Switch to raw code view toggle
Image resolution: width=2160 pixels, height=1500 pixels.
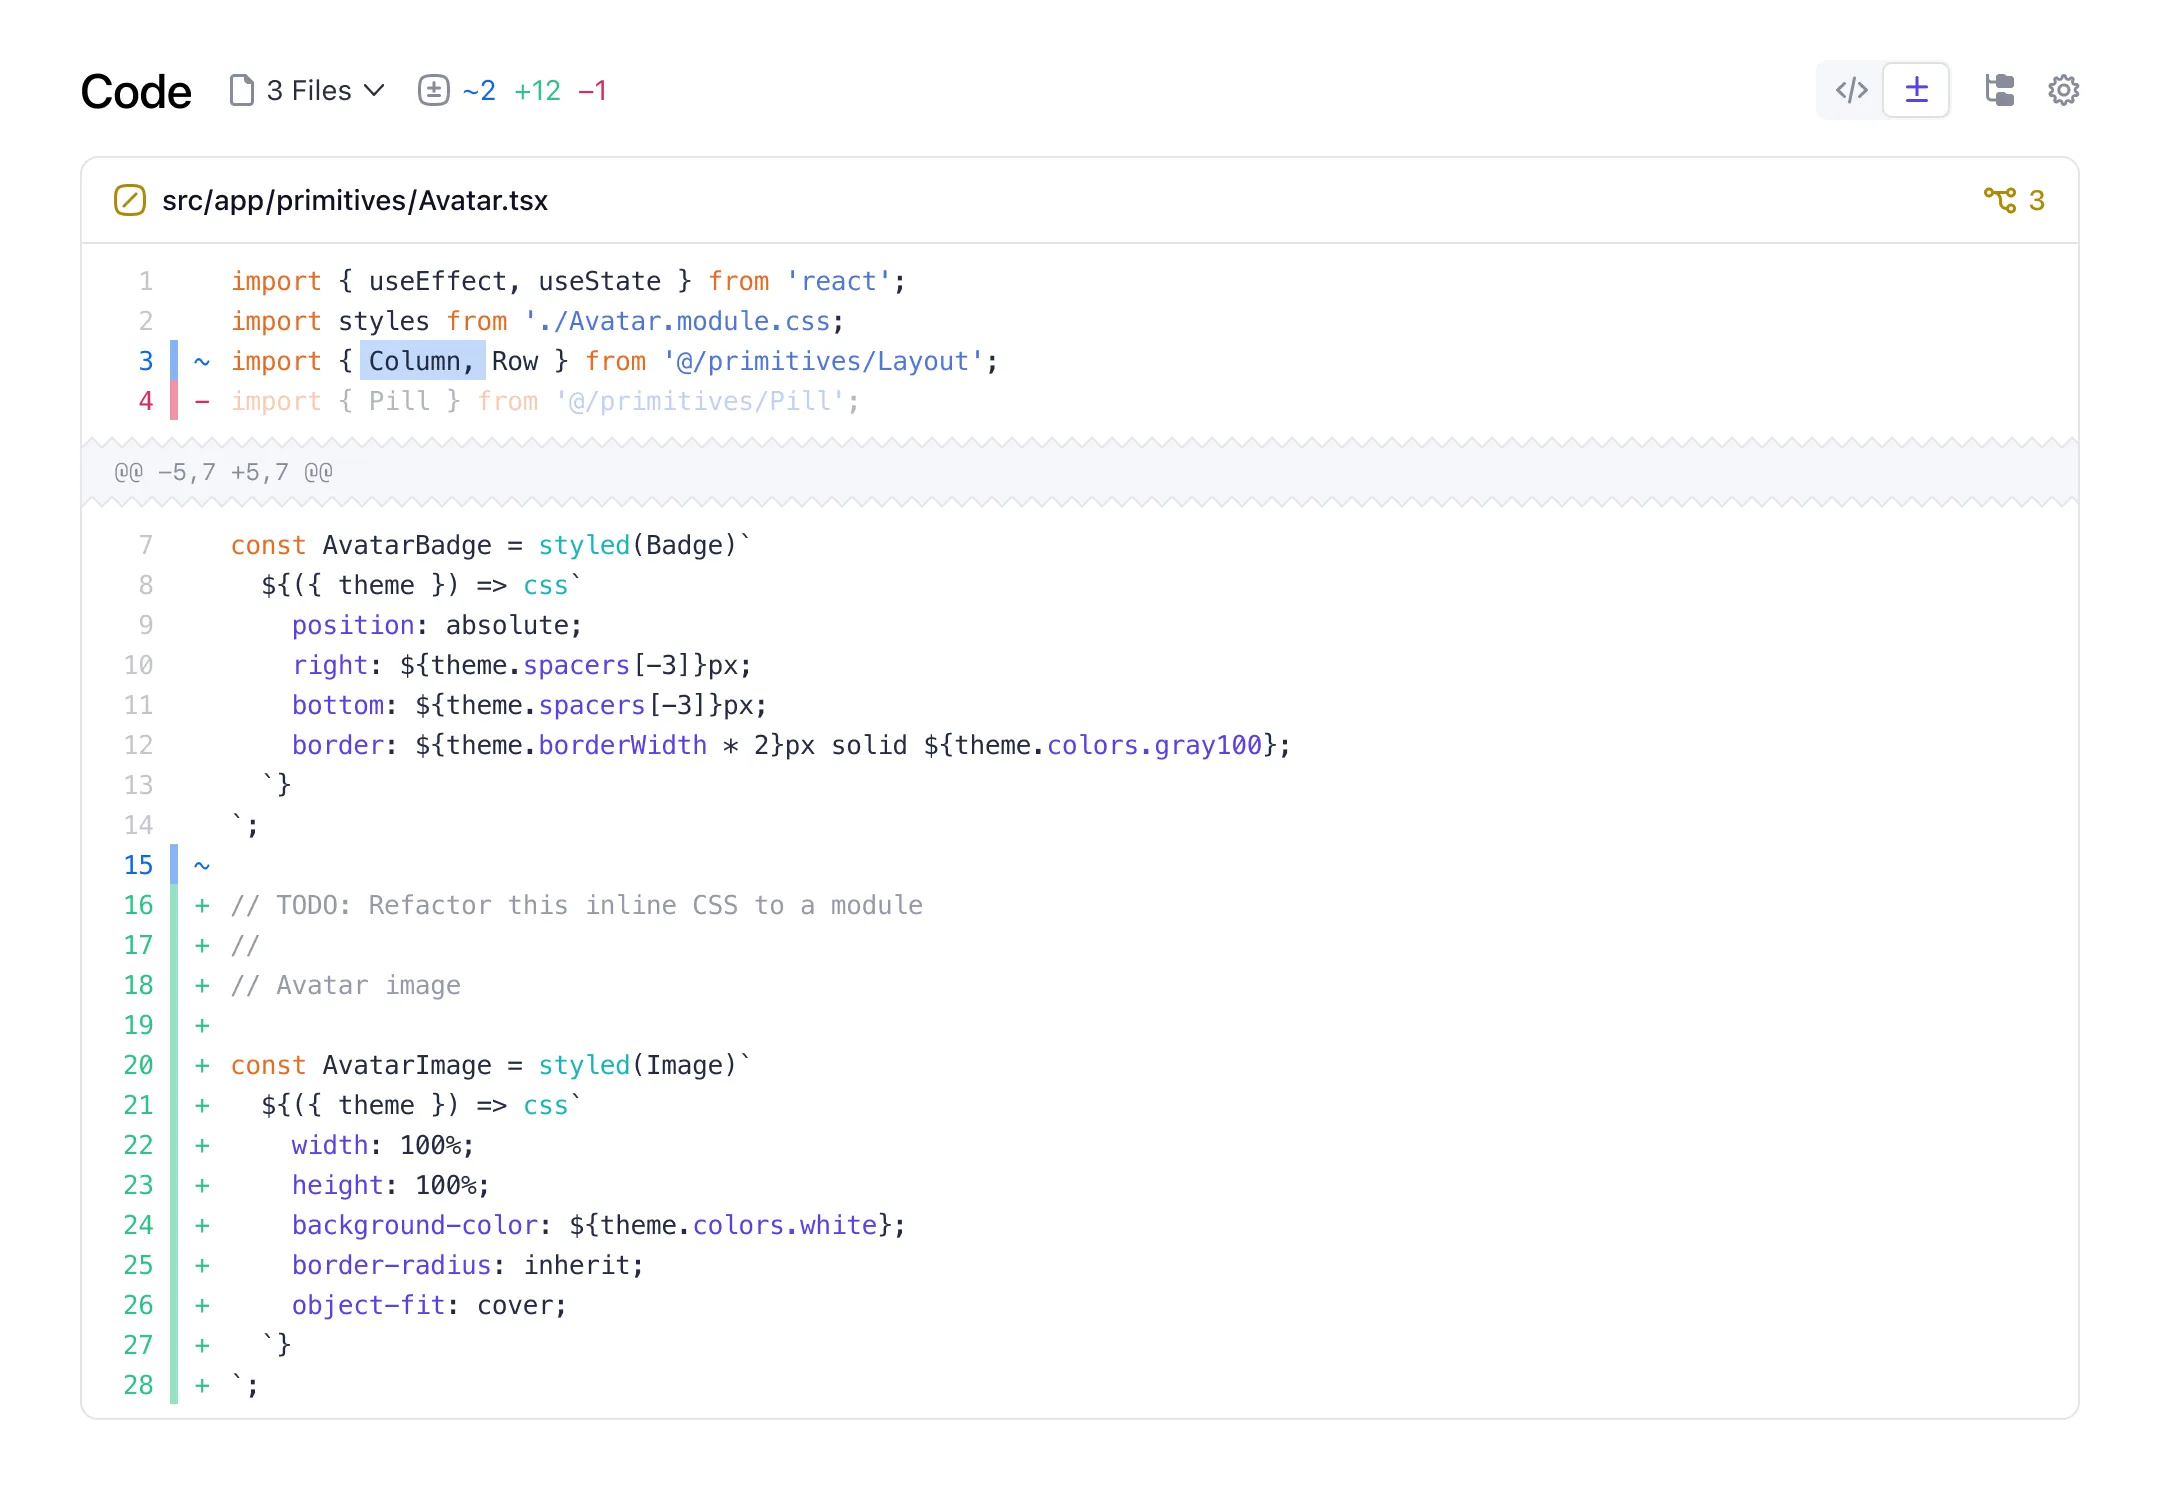click(1851, 90)
